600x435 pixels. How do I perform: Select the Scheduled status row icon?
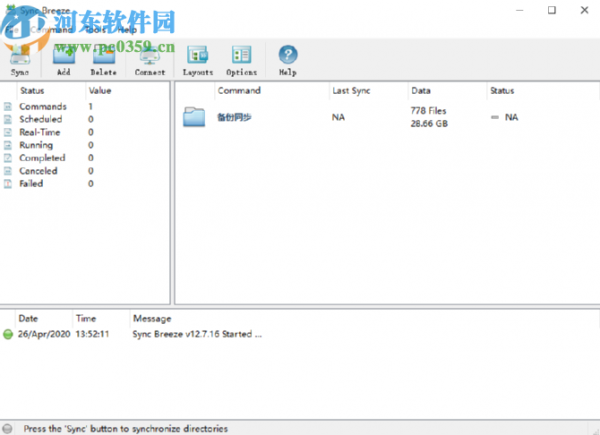(8, 119)
